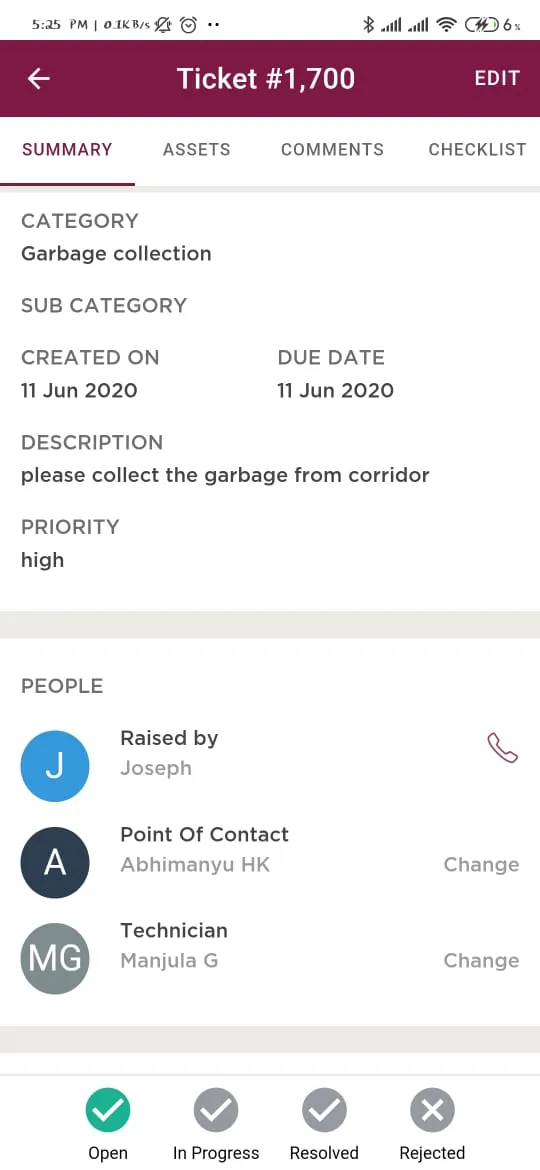Tap Joseph's blue J avatar
Viewport: 540px width, 1170px height.
55,766
